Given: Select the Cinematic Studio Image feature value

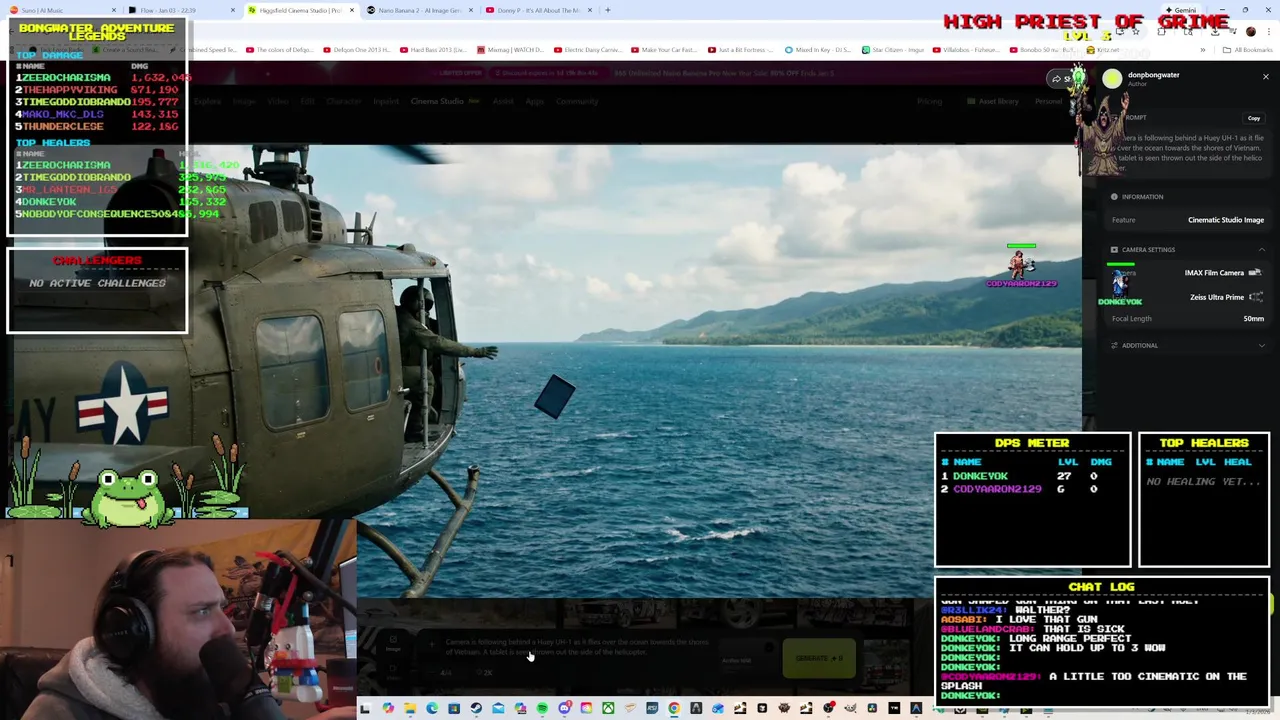Looking at the screenshot, I should (1225, 220).
